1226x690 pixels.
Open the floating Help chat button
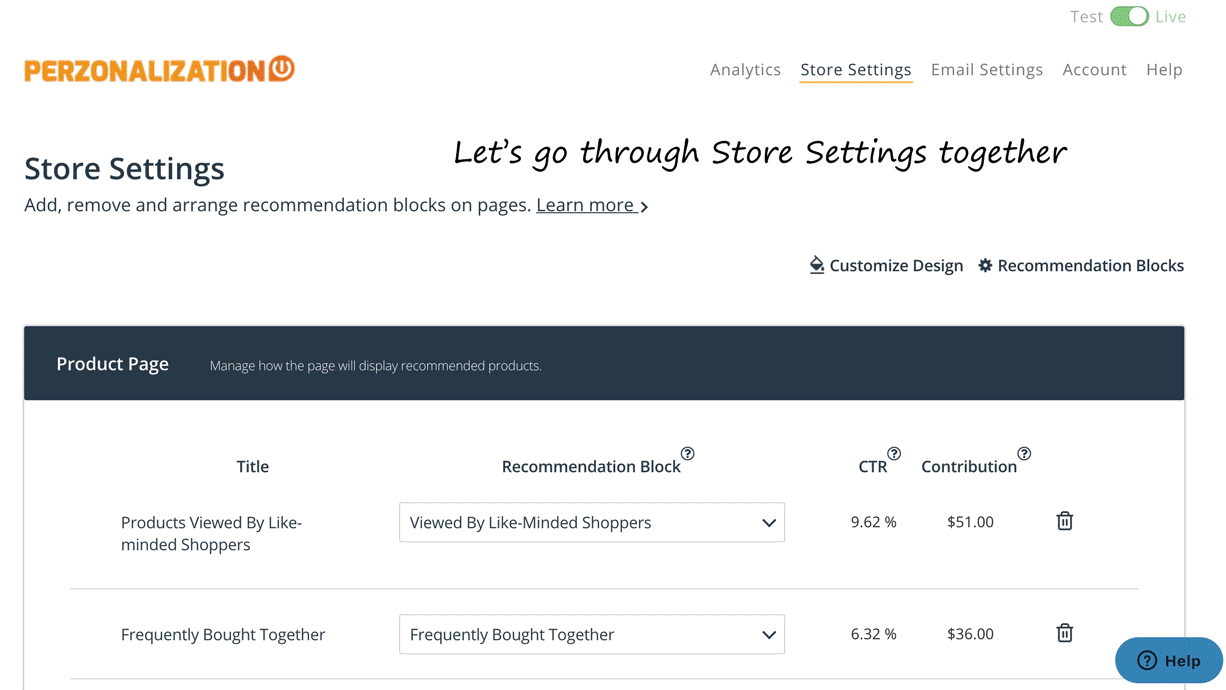pyautogui.click(x=1169, y=660)
